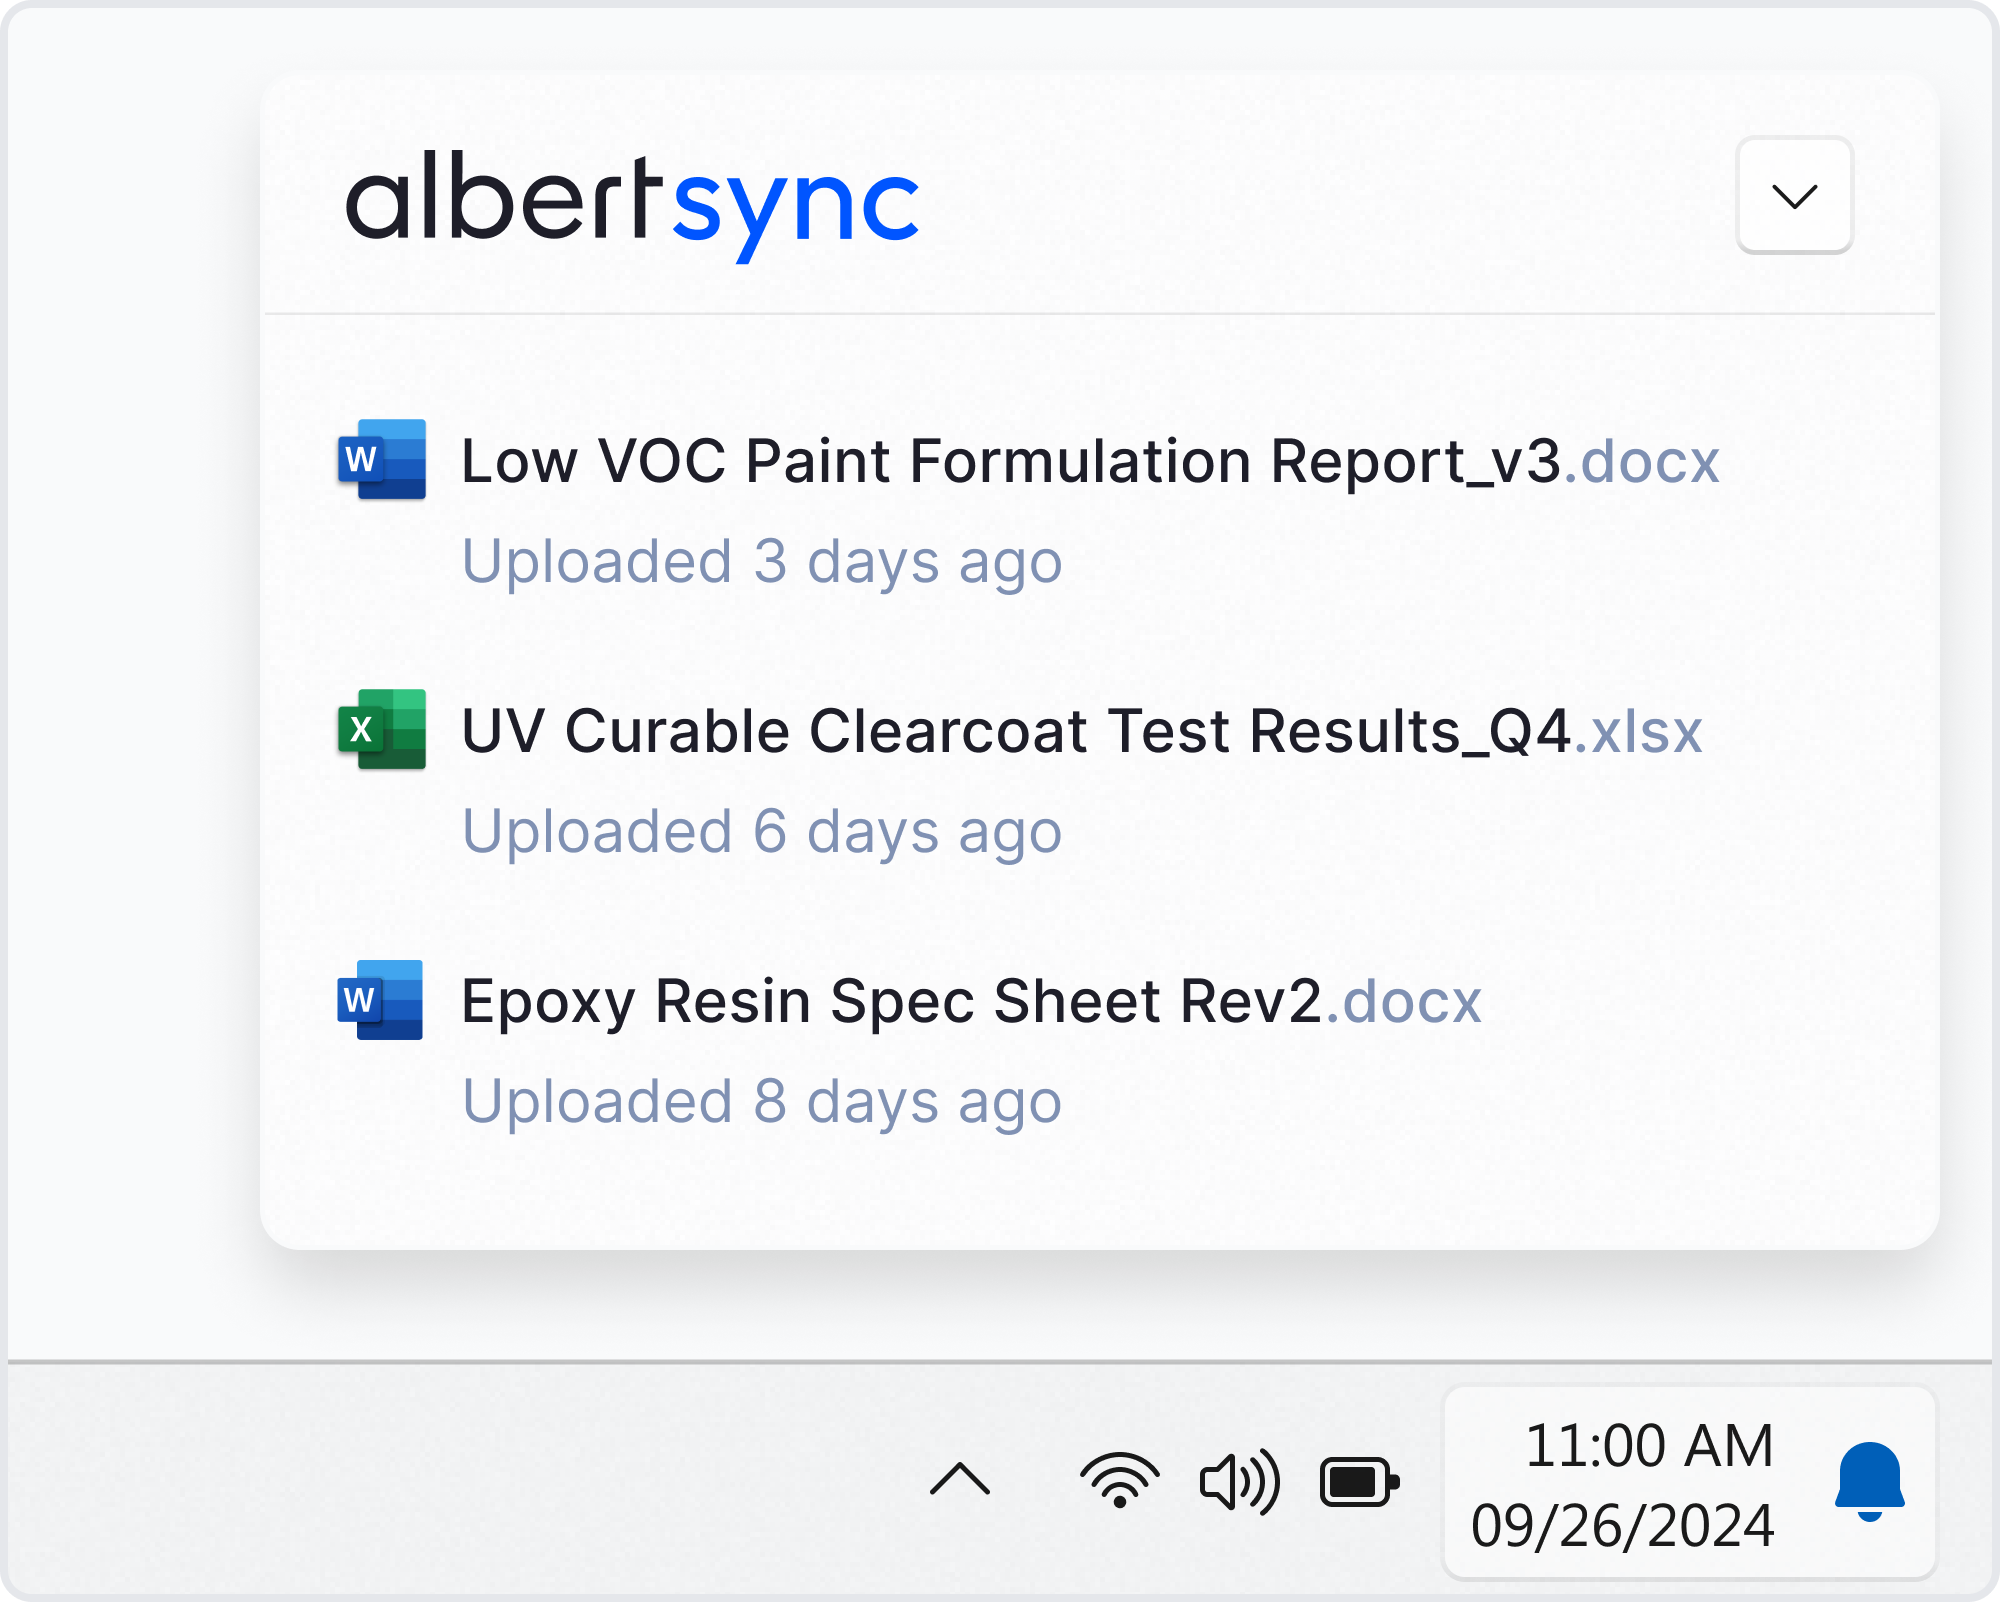Screen dimensions: 2000x1602
Task: Open the notification bell in the taskbar
Action: pos(1868,1481)
